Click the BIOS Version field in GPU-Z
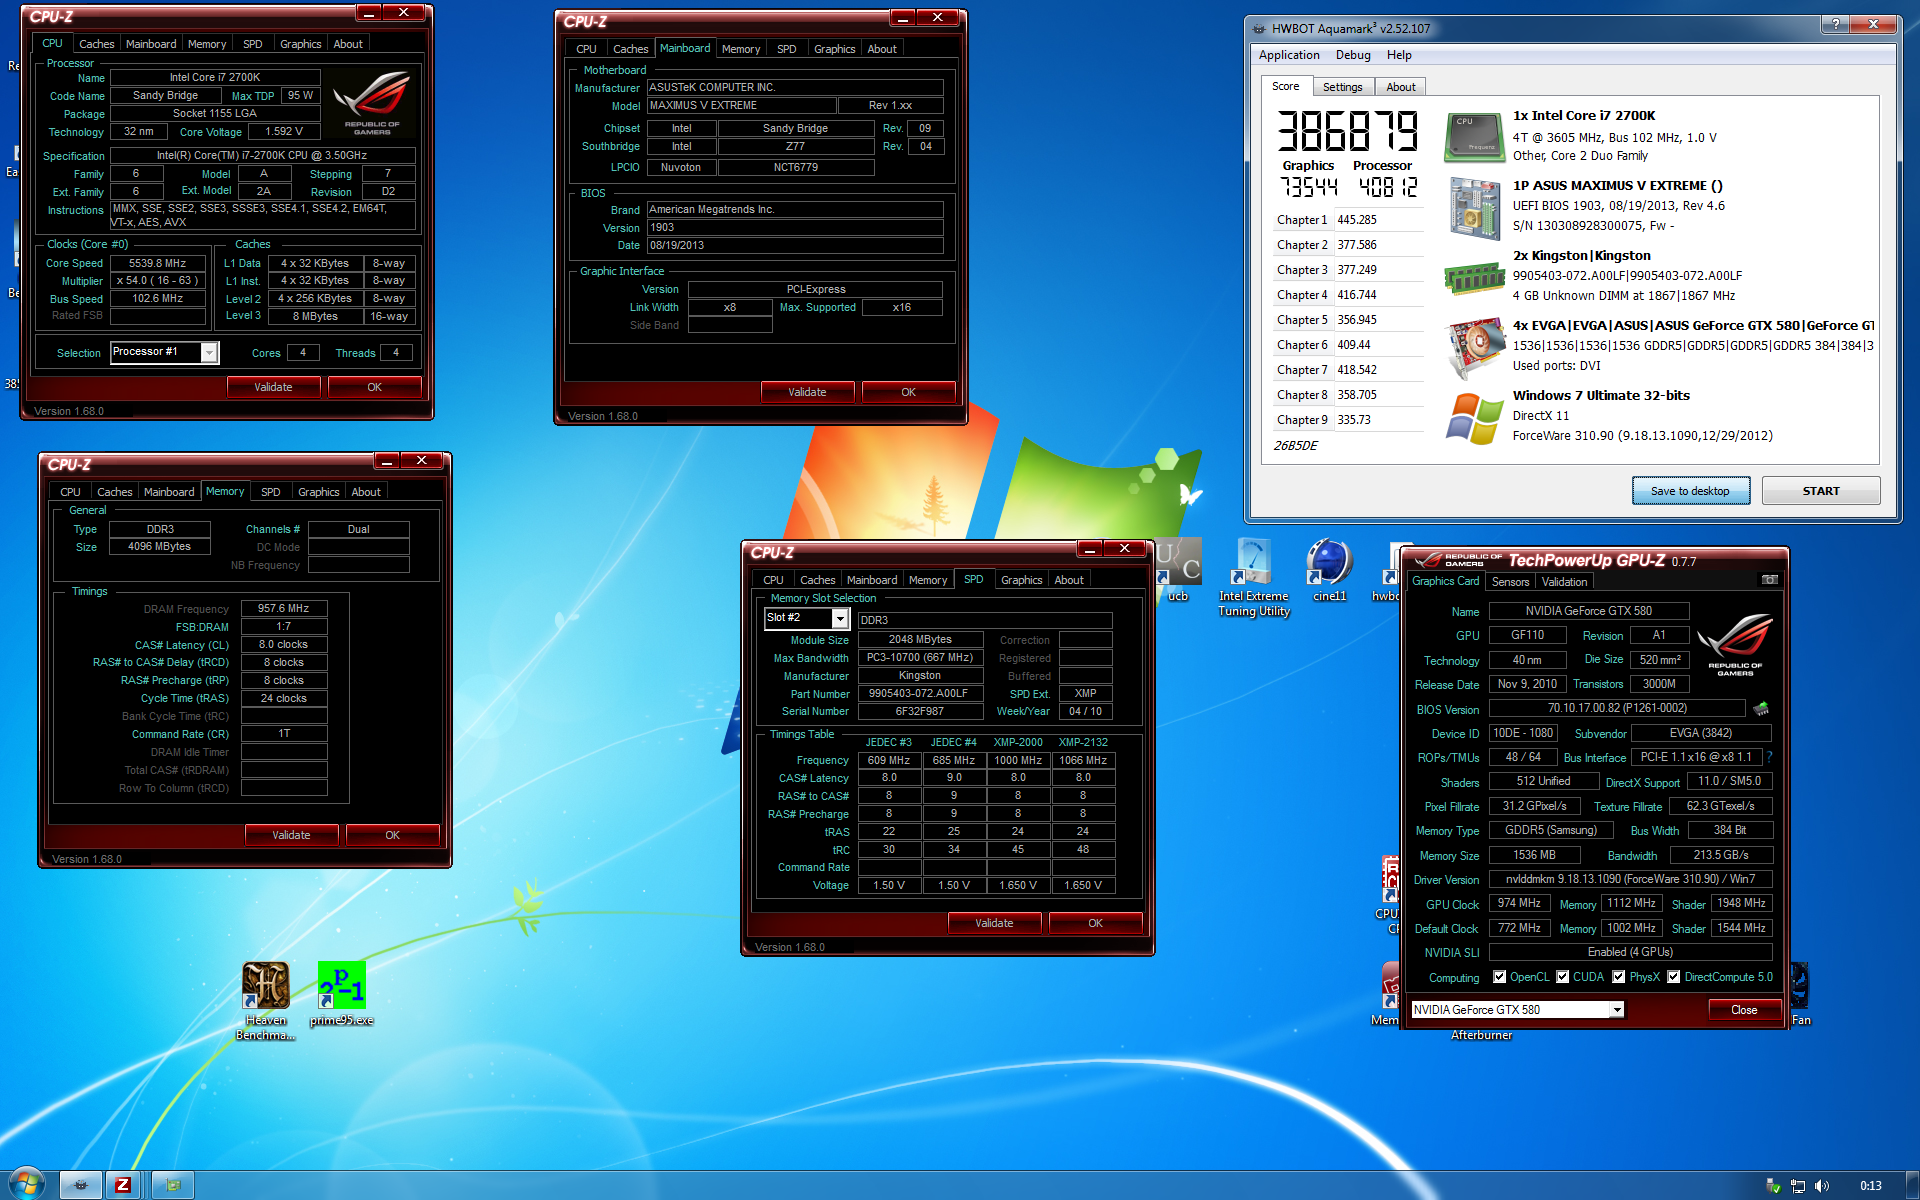 [1616, 708]
